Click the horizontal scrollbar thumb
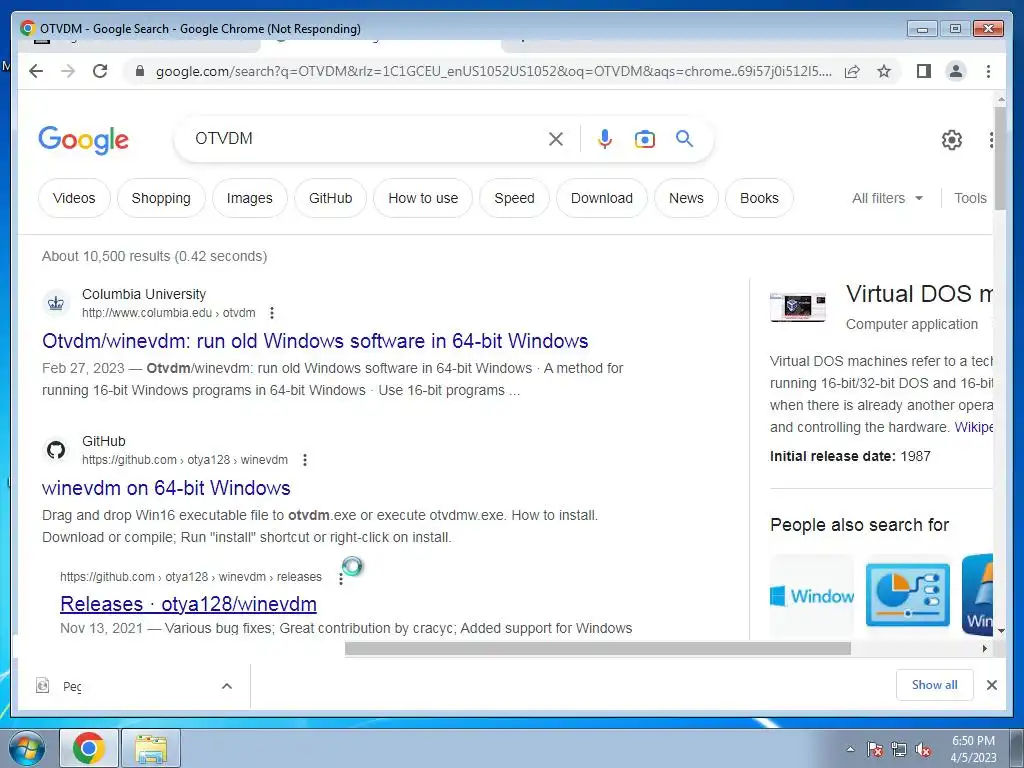The width and height of the screenshot is (1024, 768). pos(598,648)
